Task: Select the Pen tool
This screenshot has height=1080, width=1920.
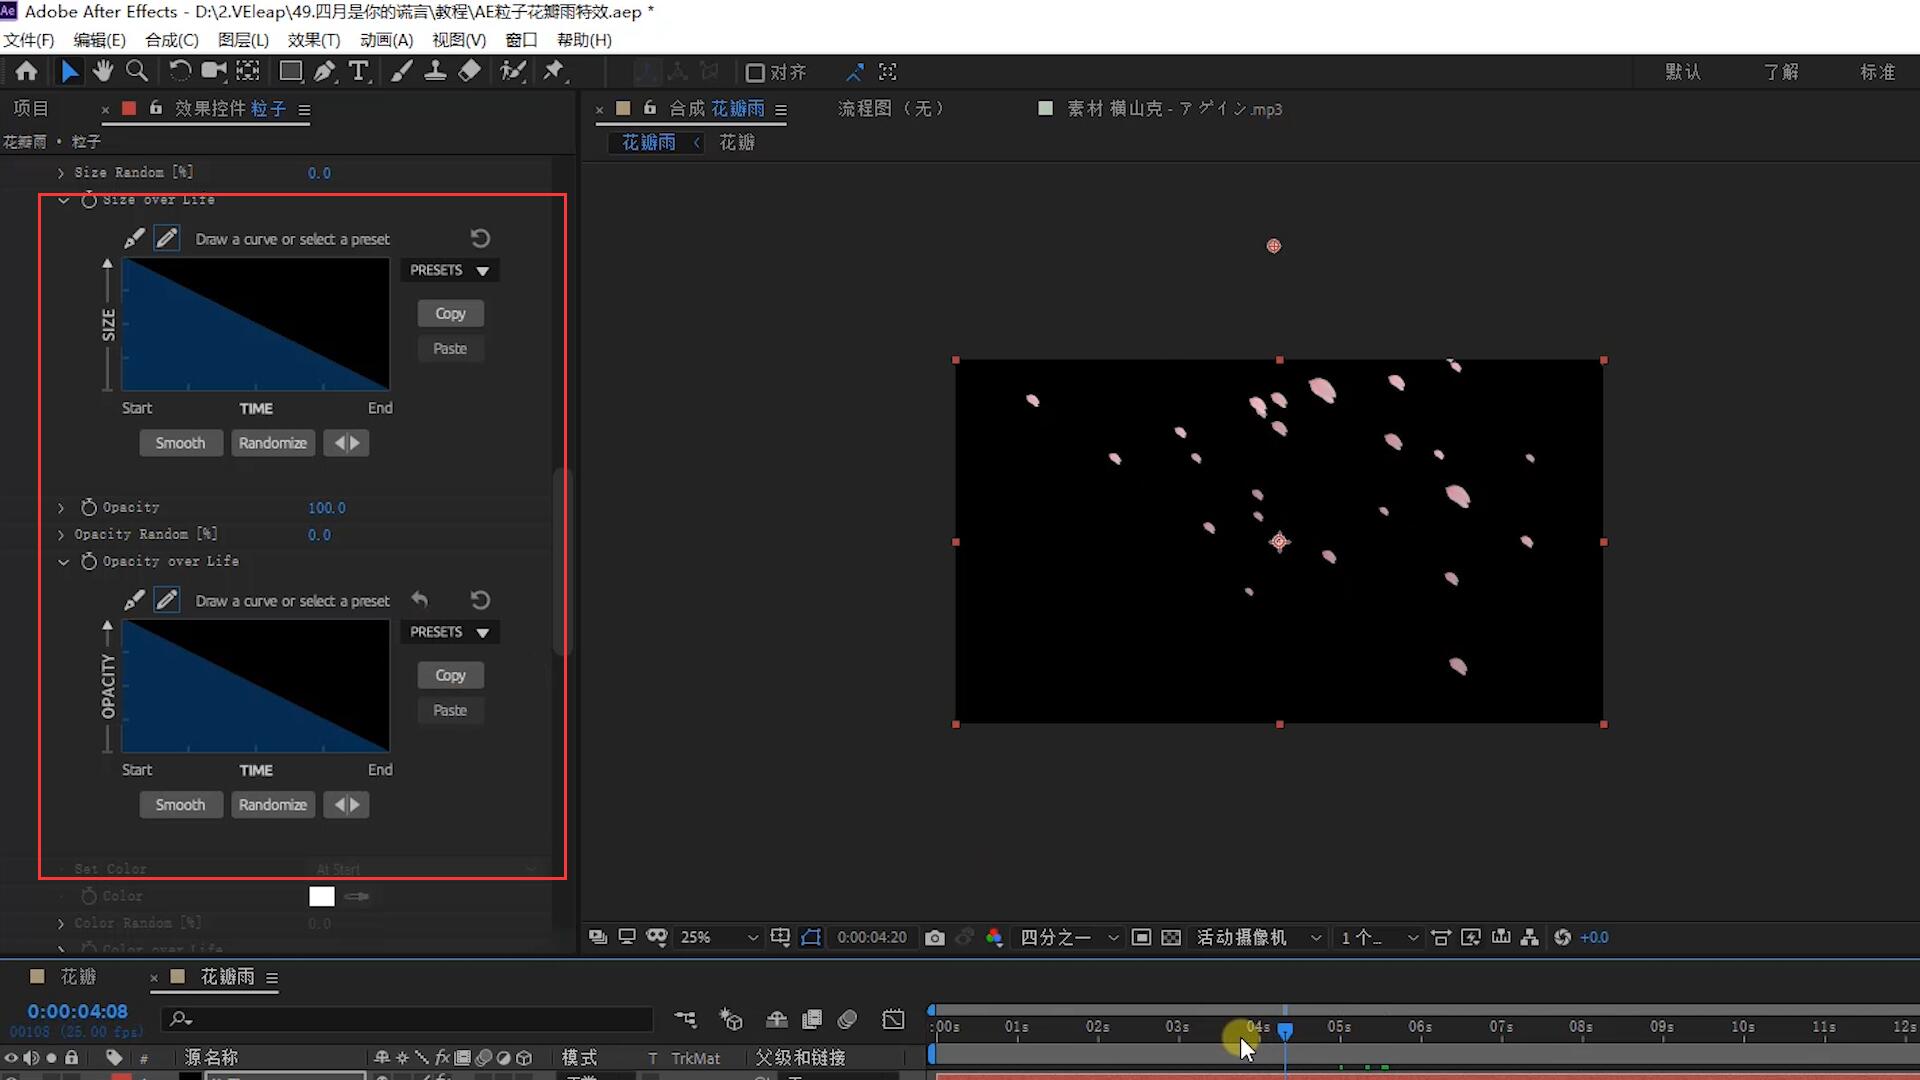Action: [325, 71]
